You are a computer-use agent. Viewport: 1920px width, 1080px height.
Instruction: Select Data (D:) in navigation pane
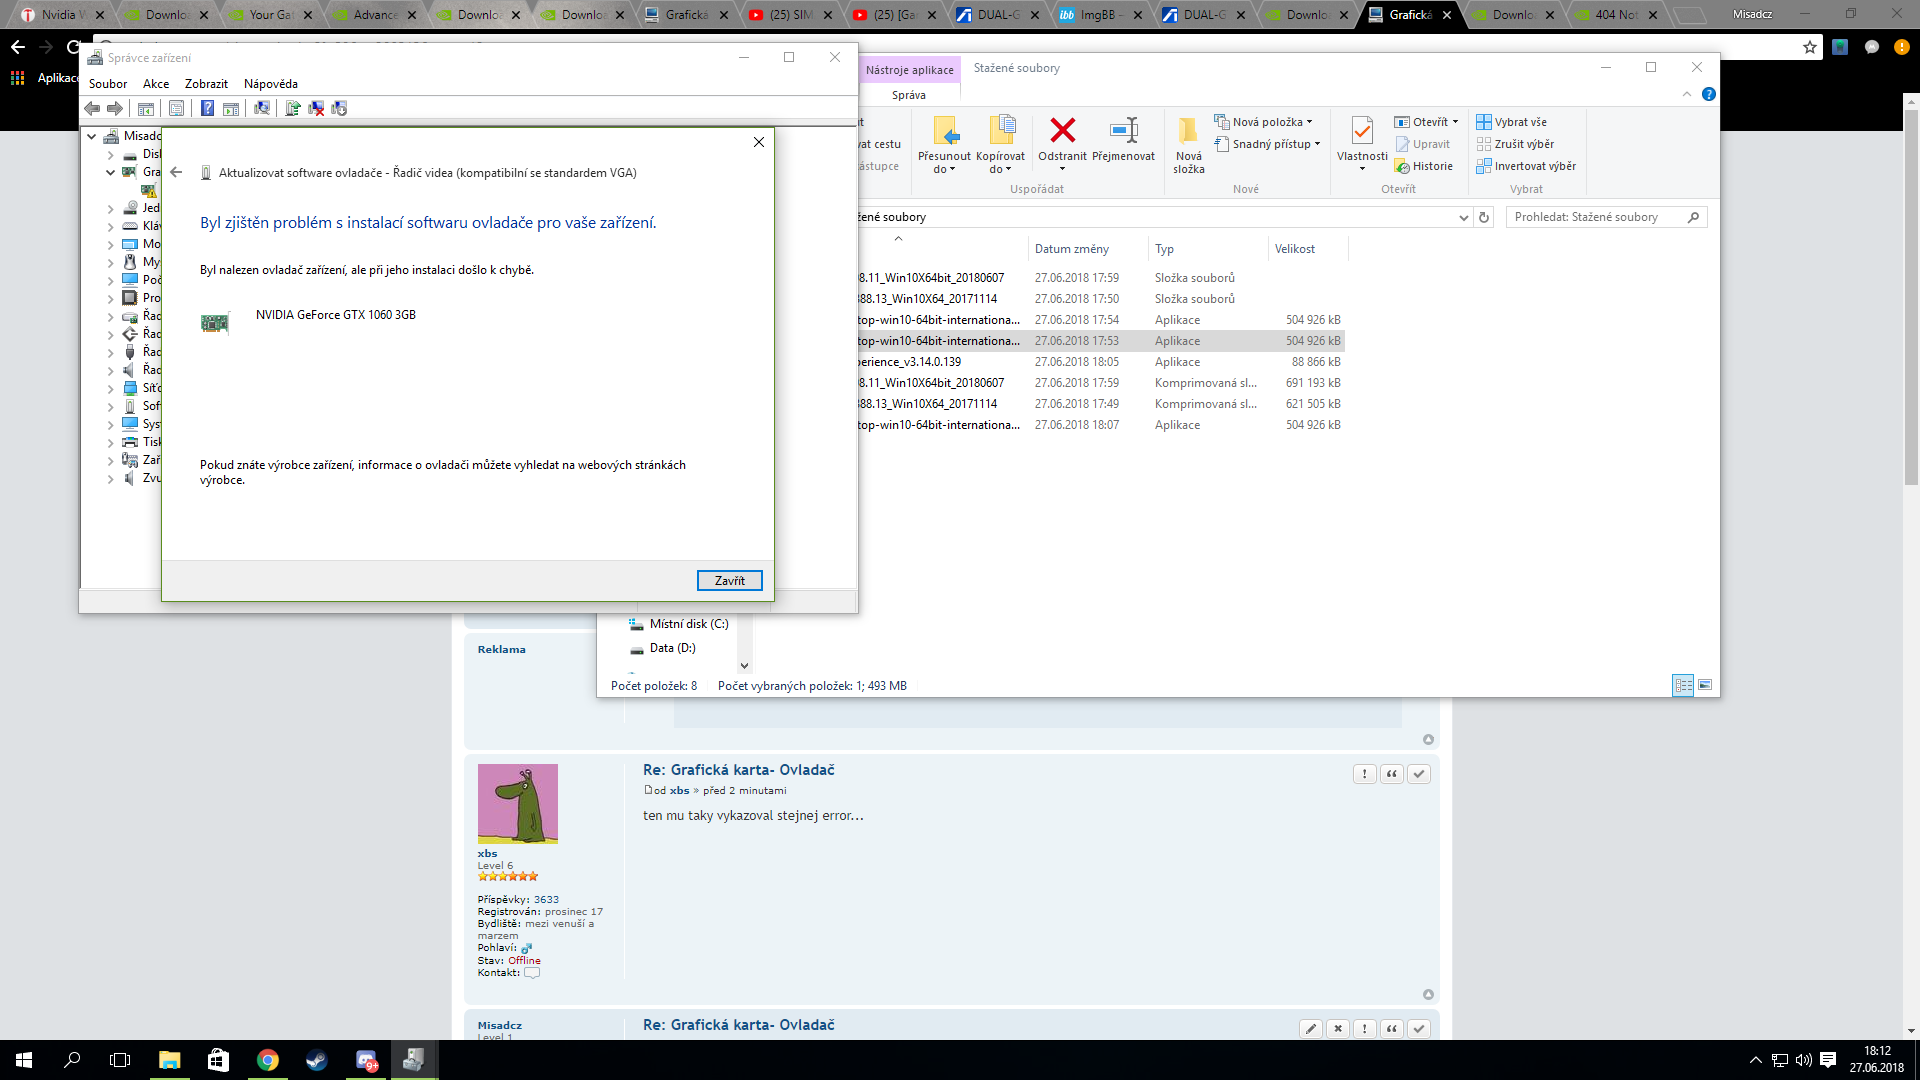click(x=663, y=648)
